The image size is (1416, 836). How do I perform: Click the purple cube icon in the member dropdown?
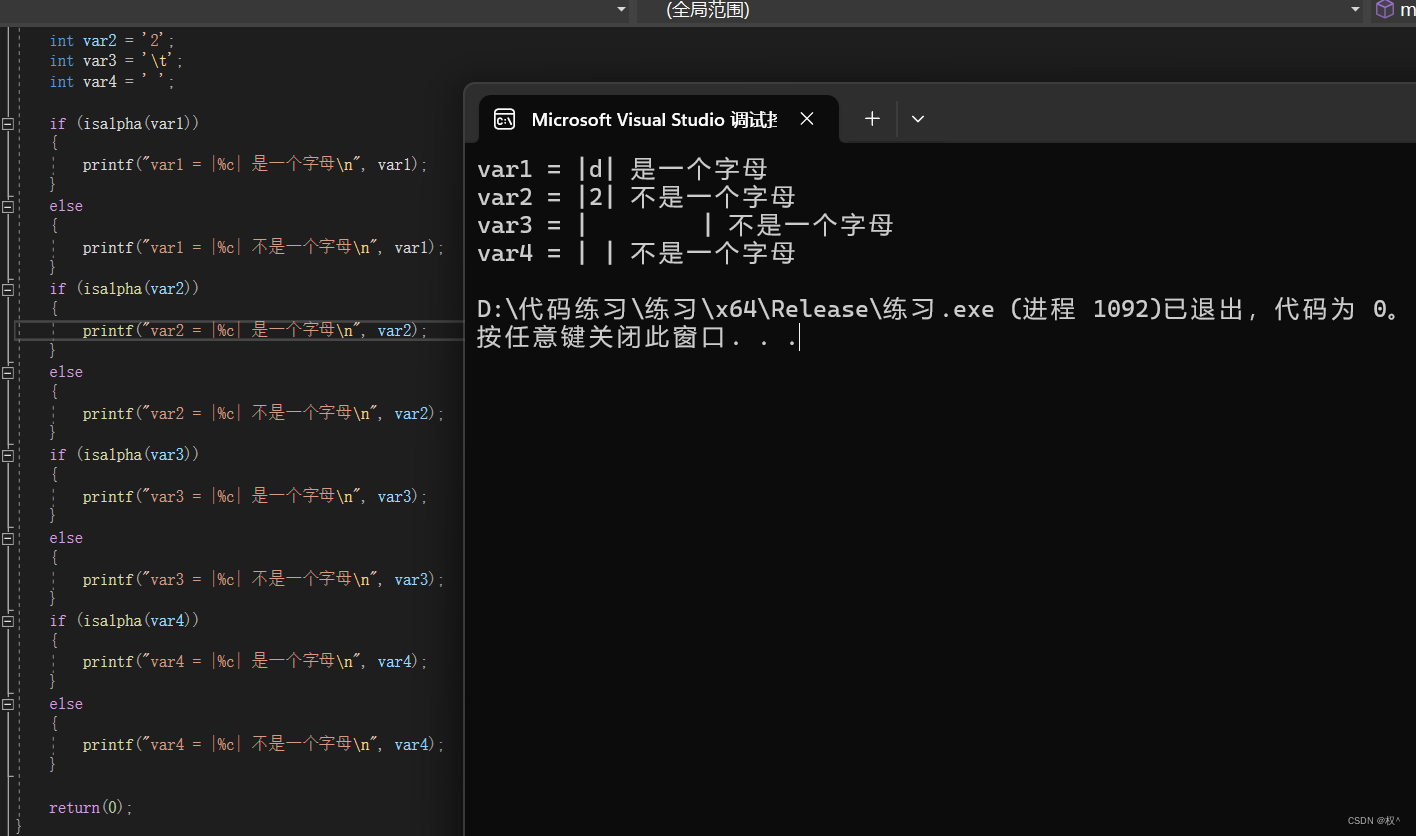coord(1385,10)
